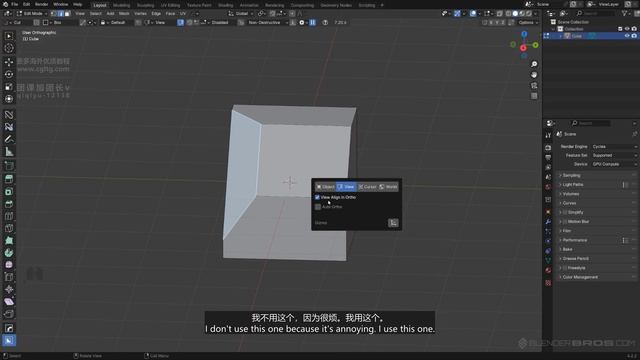The height and width of the screenshot is (360, 640).
Task: Select the Shear tool
Action: coord(9,302)
